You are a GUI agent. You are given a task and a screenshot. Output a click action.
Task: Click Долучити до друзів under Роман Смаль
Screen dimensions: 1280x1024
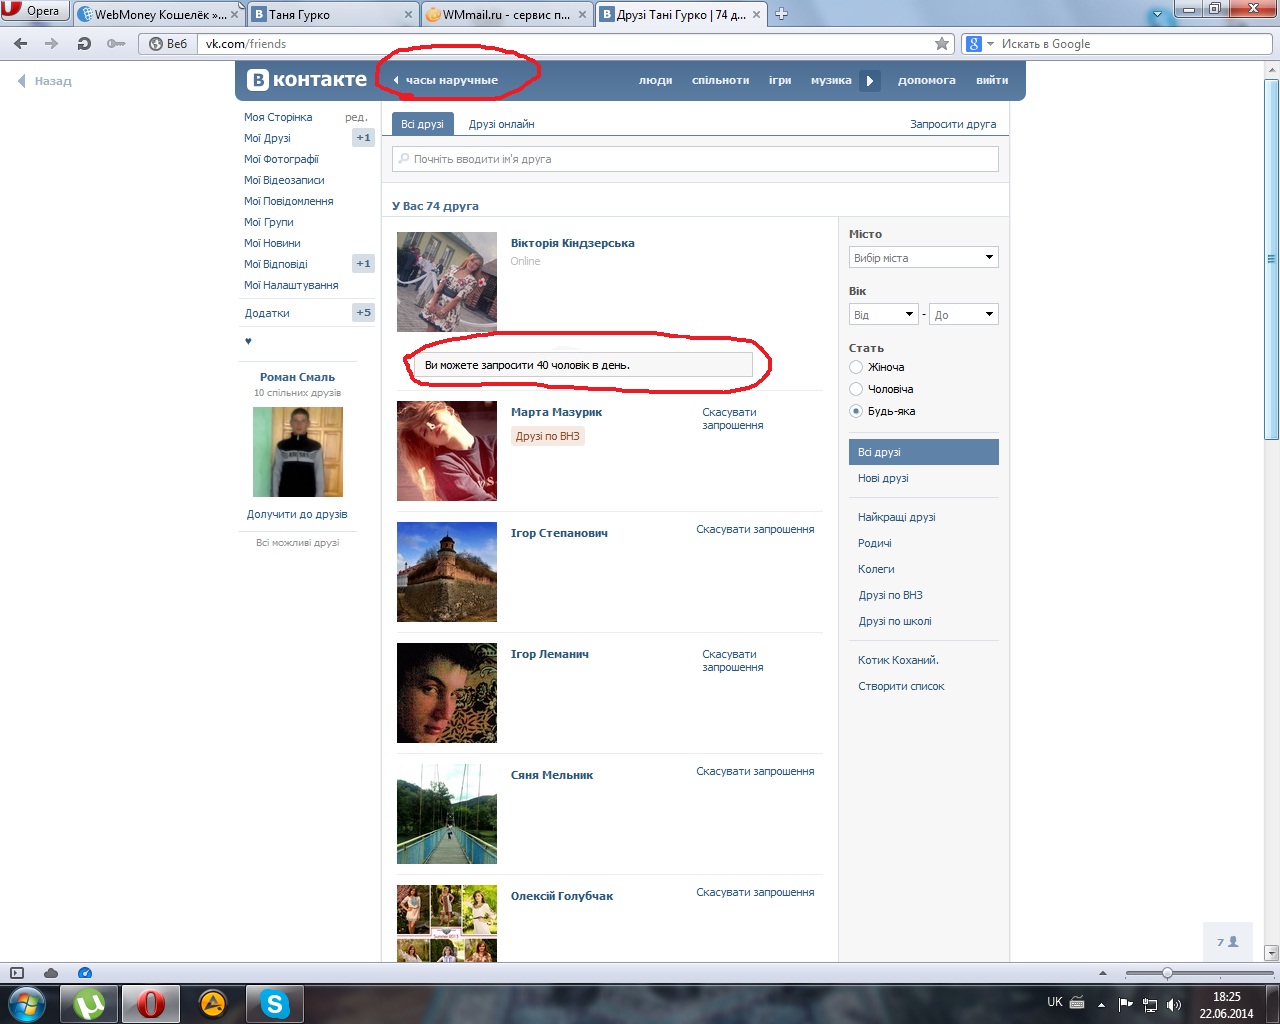pyautogui.click(x=297, y=514)
